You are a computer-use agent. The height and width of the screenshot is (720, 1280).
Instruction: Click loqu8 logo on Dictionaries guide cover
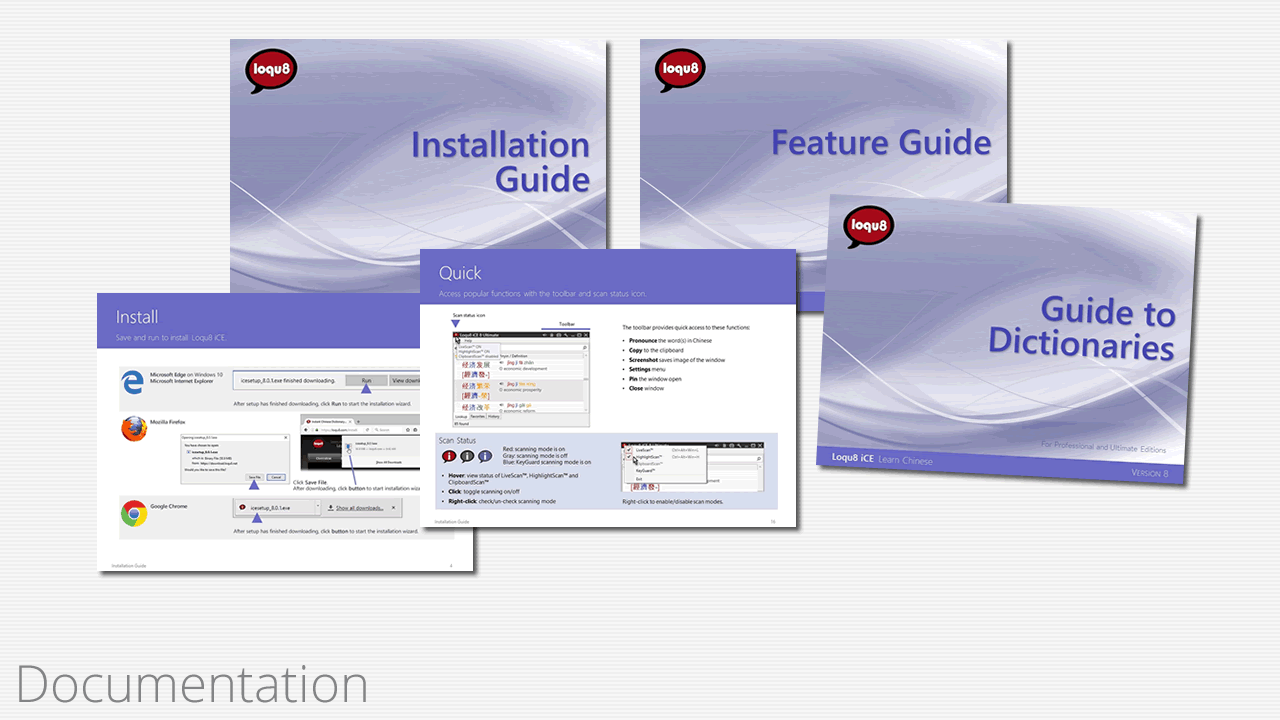click(868, 228)
